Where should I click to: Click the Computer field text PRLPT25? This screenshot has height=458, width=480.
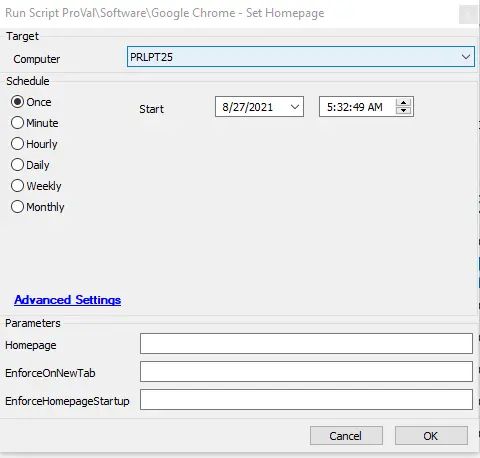click(x=151, y=57)
